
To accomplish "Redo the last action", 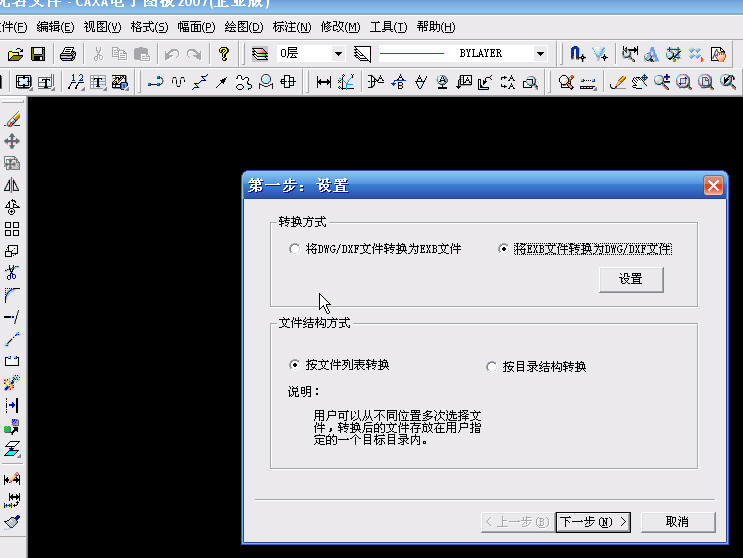I will click(194, 54).
